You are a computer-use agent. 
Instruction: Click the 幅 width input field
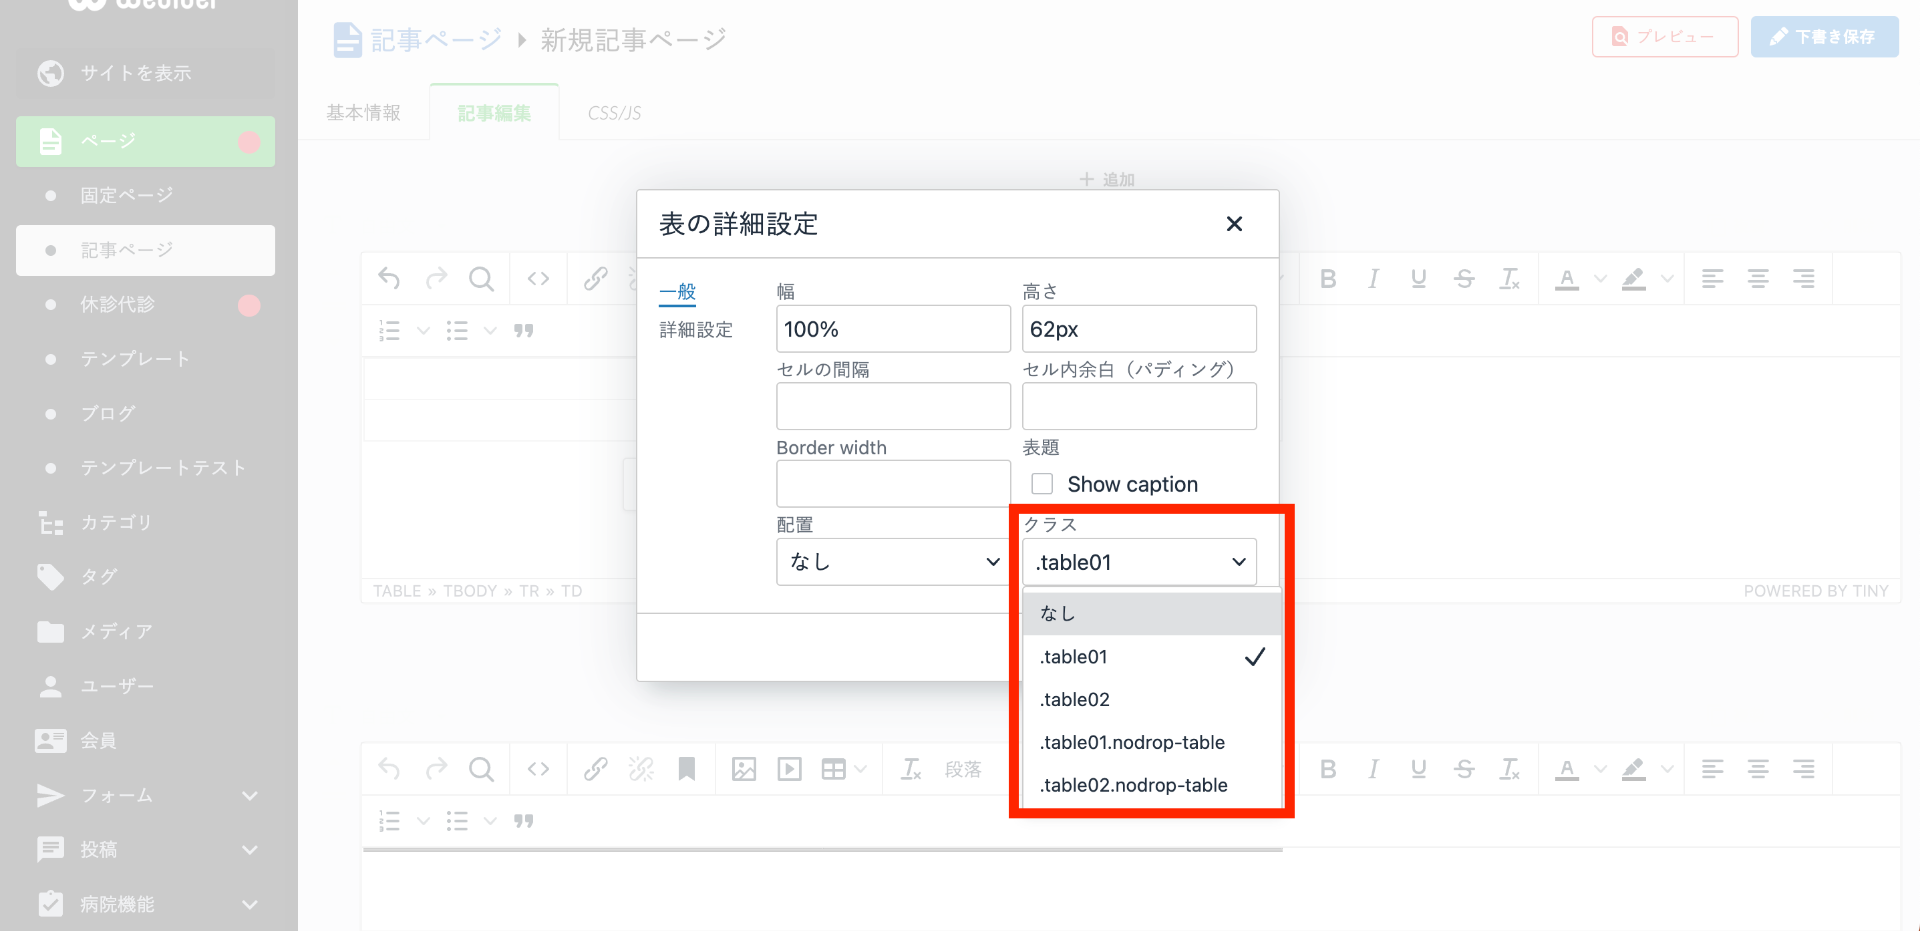893,329
